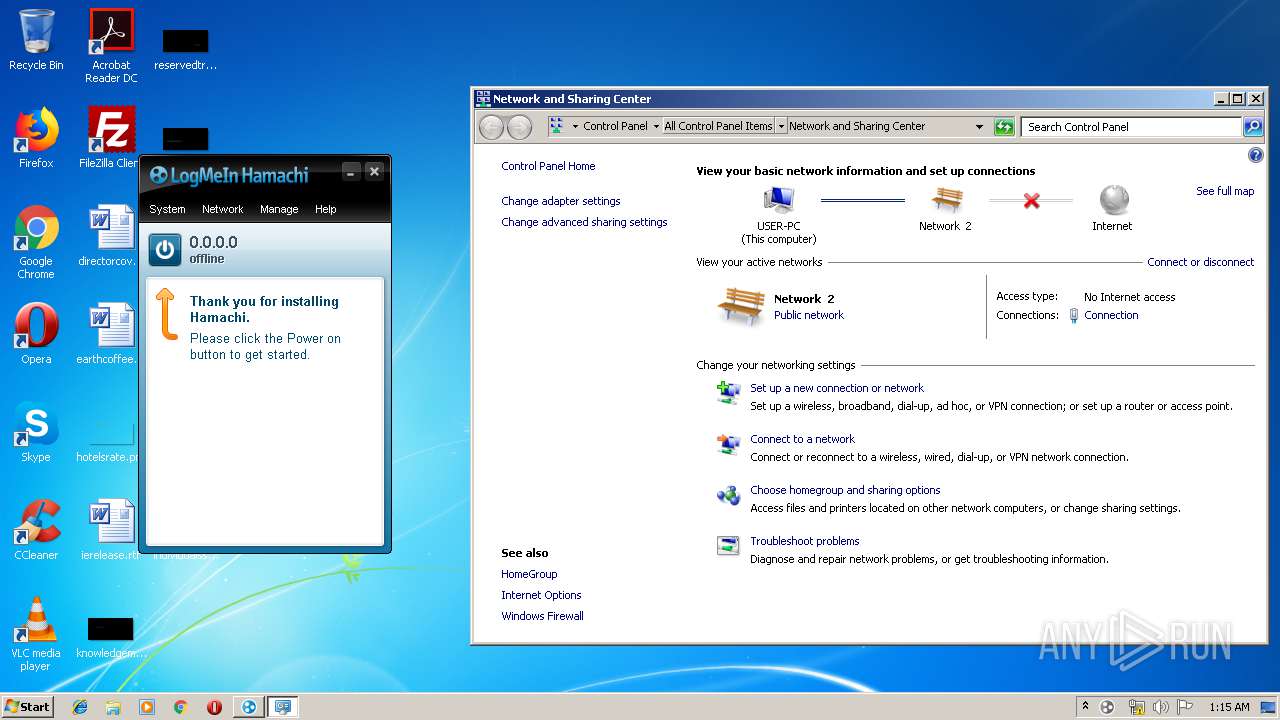The height and width of the screenshot is (720, 1280).
Task: Click Connect or disconnect link
Action: coord(1200,262)
